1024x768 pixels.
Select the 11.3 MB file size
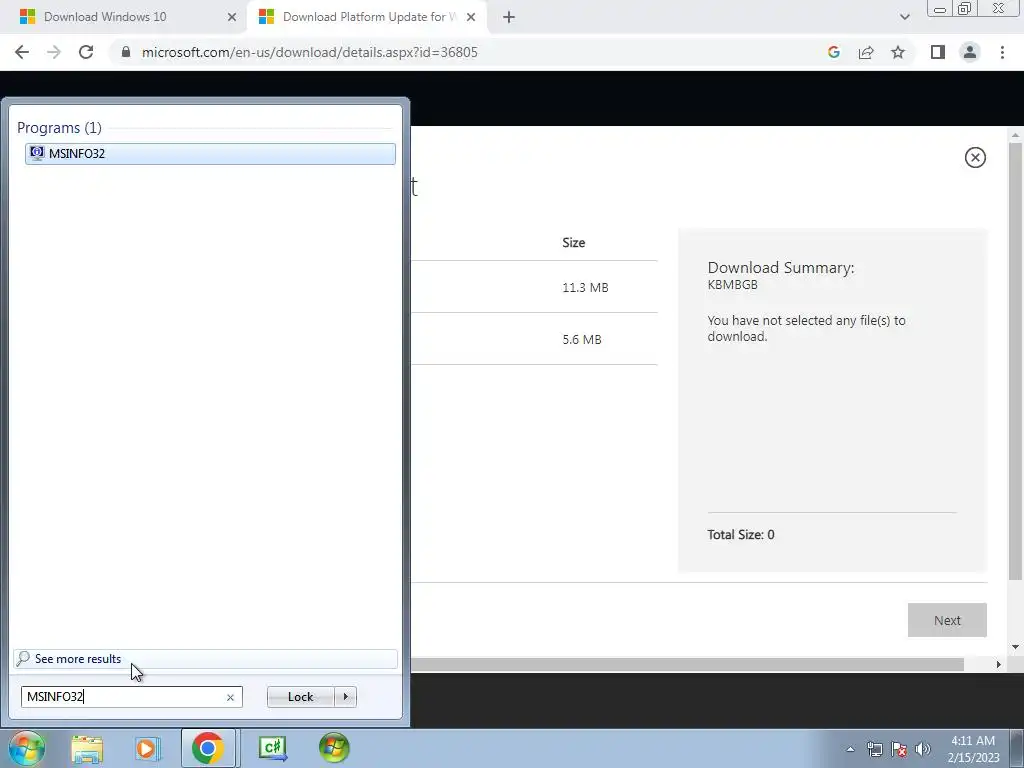(585, 287)
